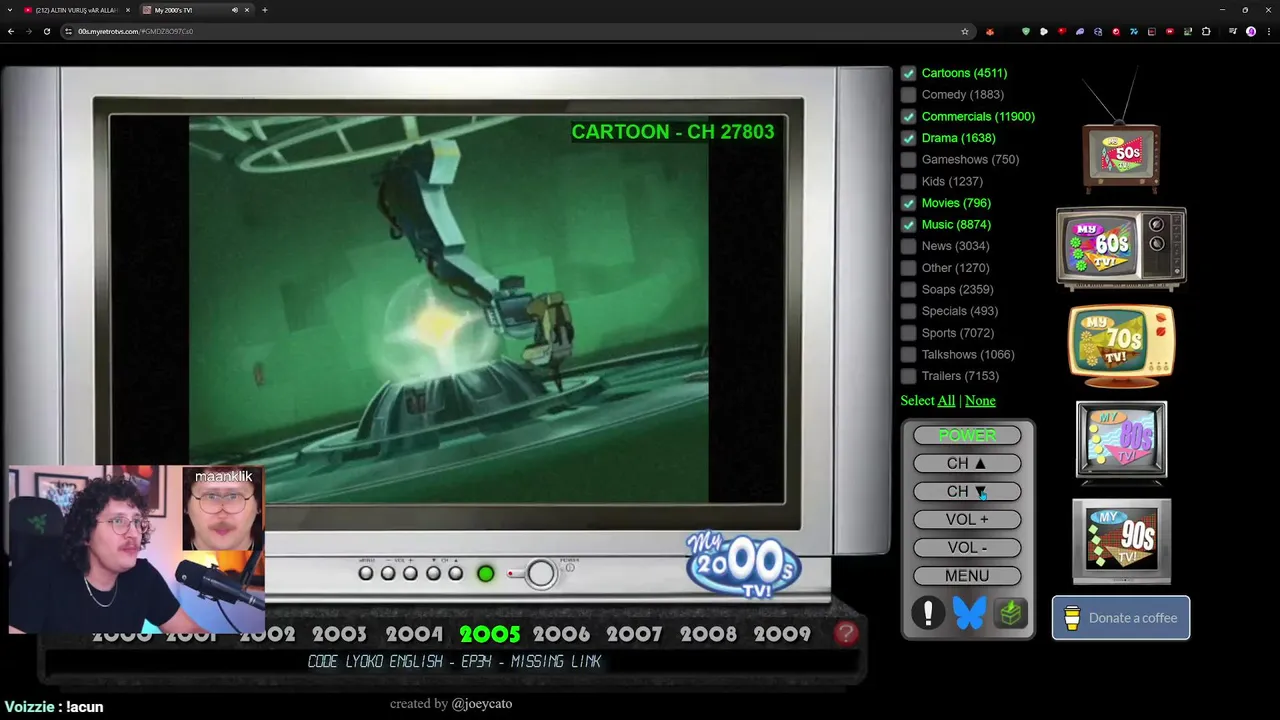
Task: Click the green box icon on remote
Action: click(x=1010, y=613)
